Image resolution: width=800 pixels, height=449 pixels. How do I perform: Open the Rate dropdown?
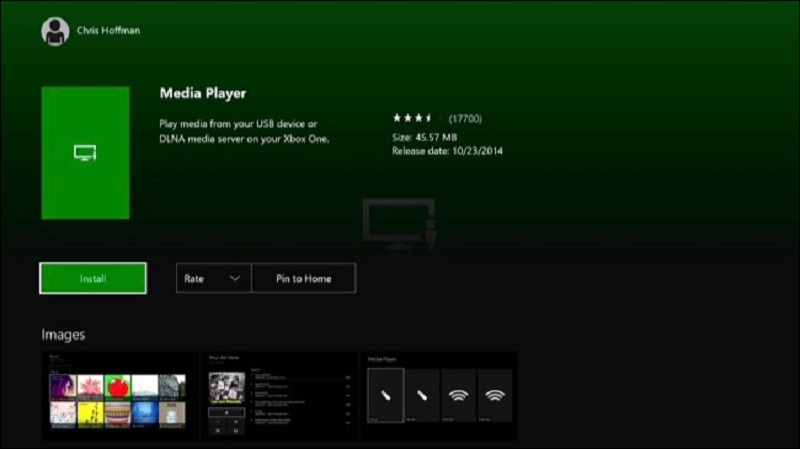pyautogui.click(x=213, y=278)
